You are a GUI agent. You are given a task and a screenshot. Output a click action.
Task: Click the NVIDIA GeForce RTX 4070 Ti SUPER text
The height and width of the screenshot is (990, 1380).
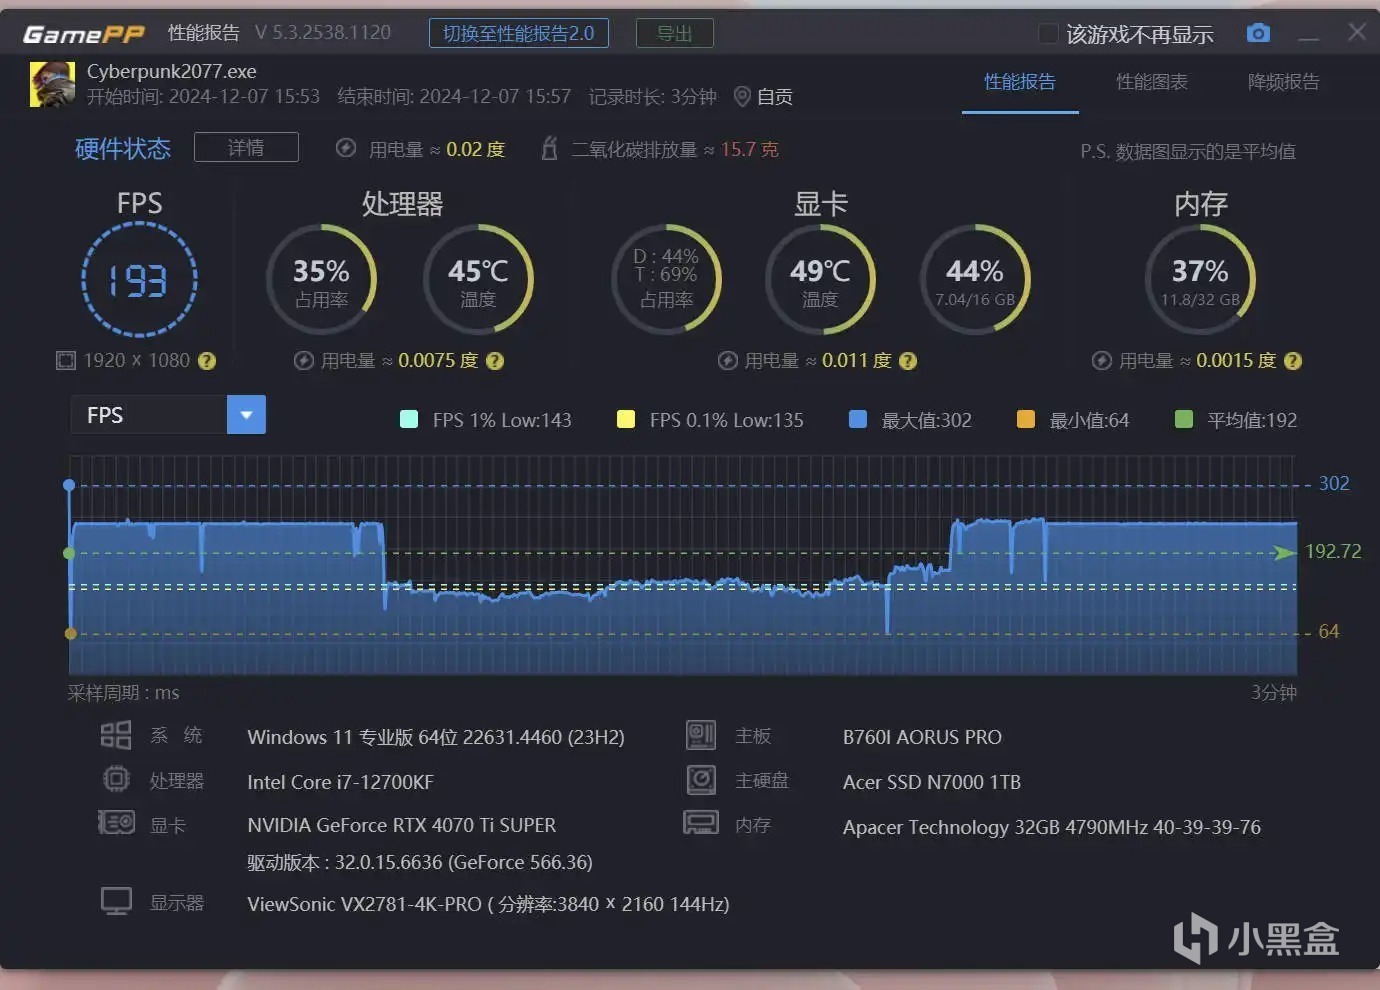point(402,825)
